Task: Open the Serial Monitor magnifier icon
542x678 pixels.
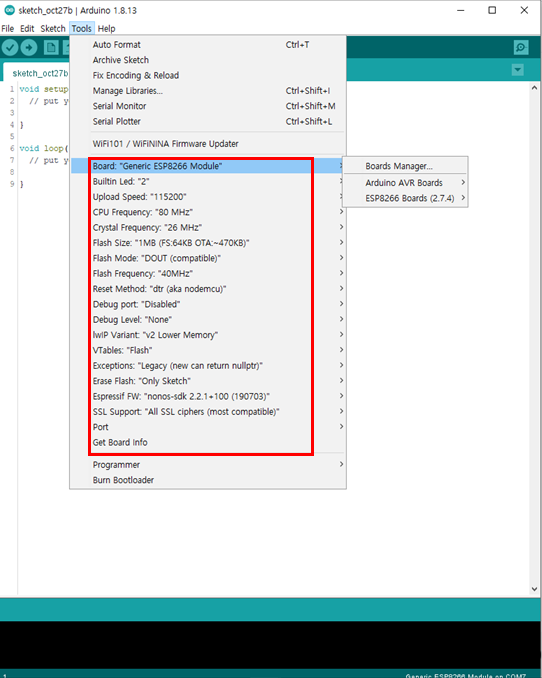Action: point(521,48)
